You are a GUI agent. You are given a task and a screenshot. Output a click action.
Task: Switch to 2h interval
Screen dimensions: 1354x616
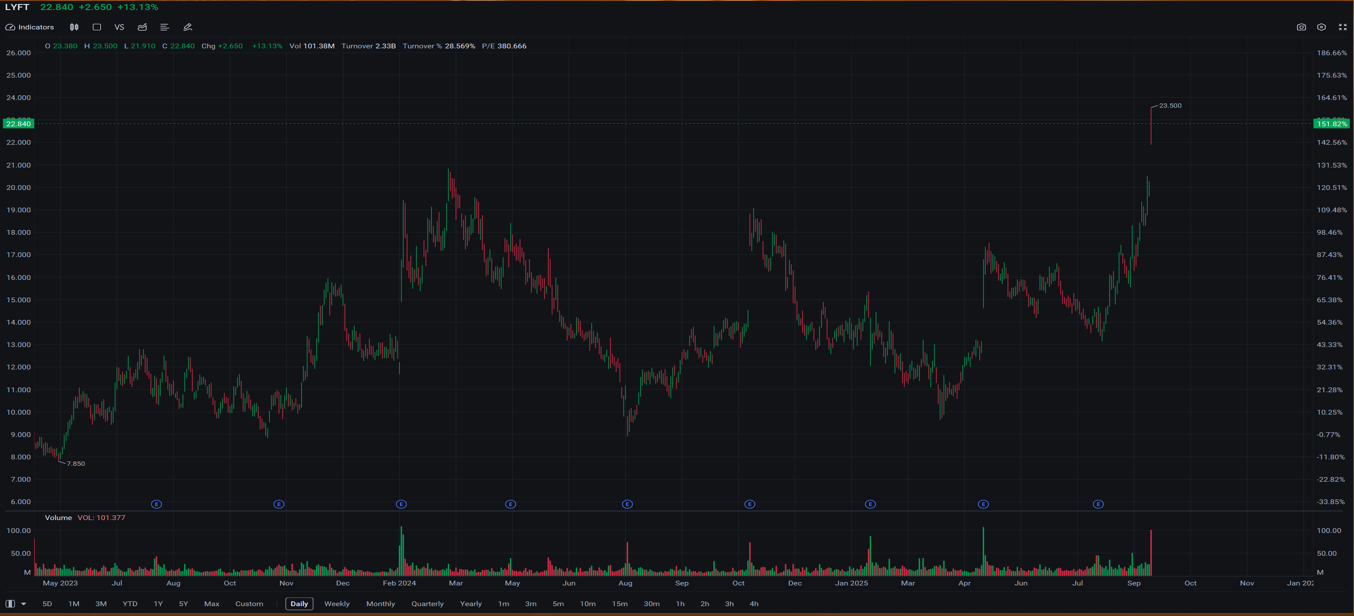click(x=705, y=604)
